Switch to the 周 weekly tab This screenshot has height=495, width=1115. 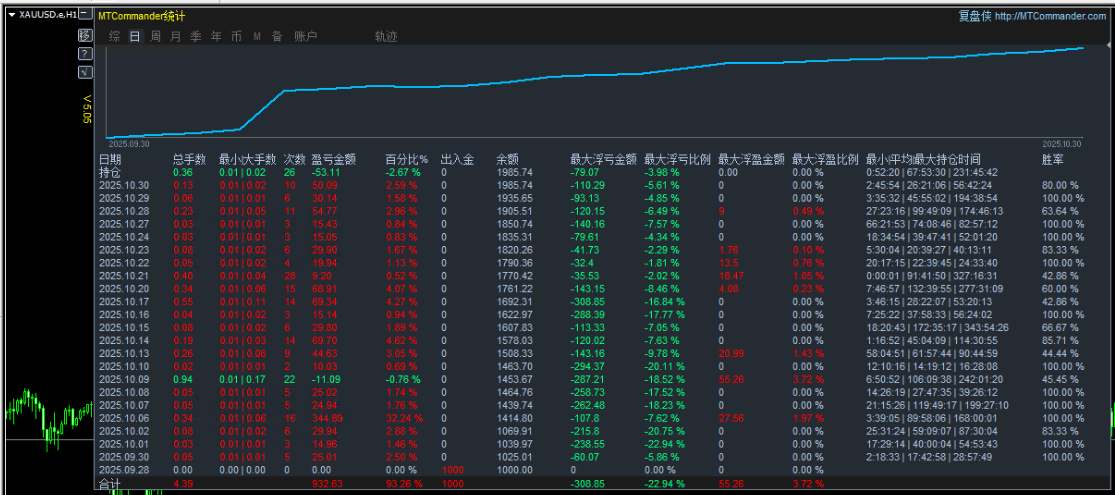click(x=155, y=37)
